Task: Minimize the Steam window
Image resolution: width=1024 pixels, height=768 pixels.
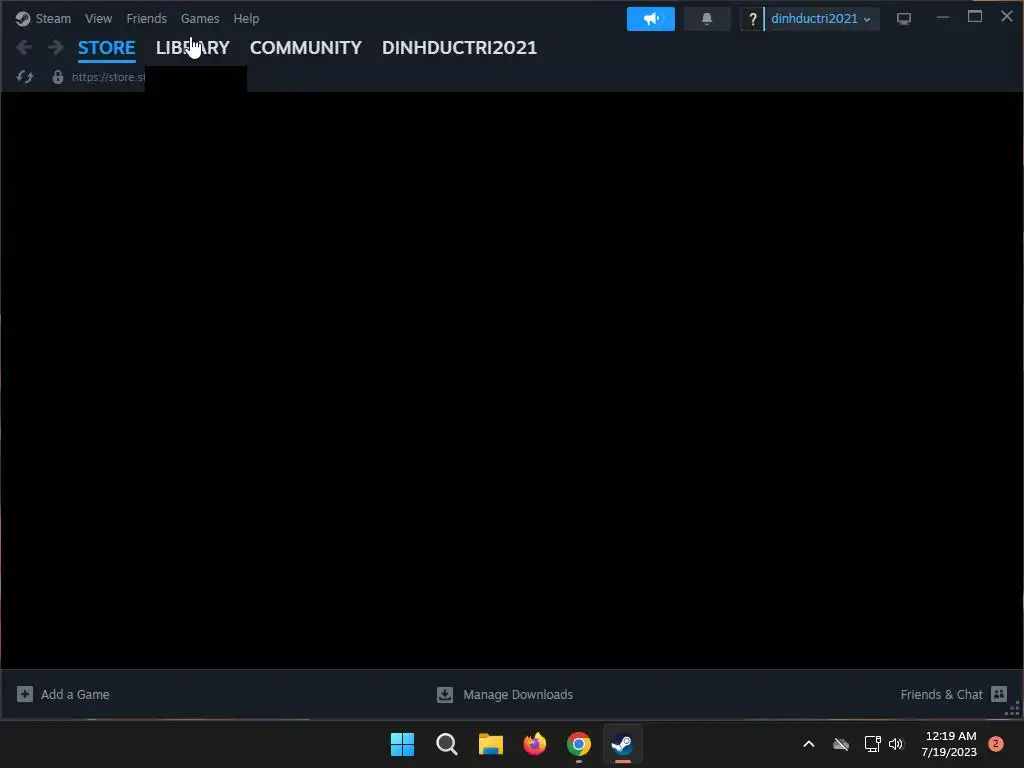Action: [x=942, y=18]
